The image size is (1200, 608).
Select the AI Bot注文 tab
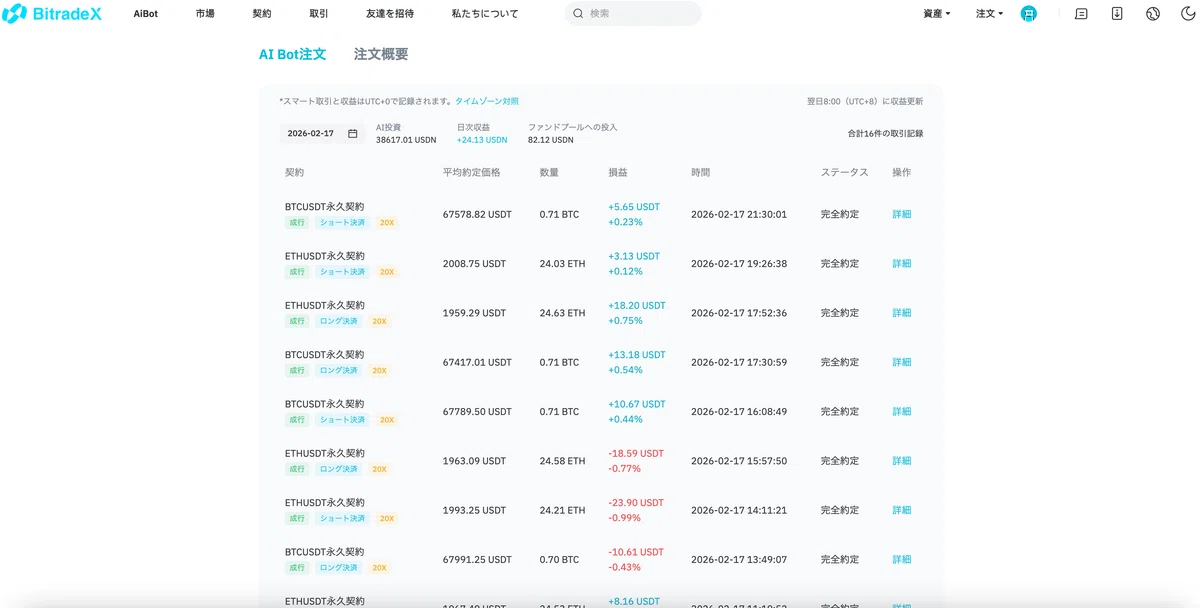tap(292, 54)
